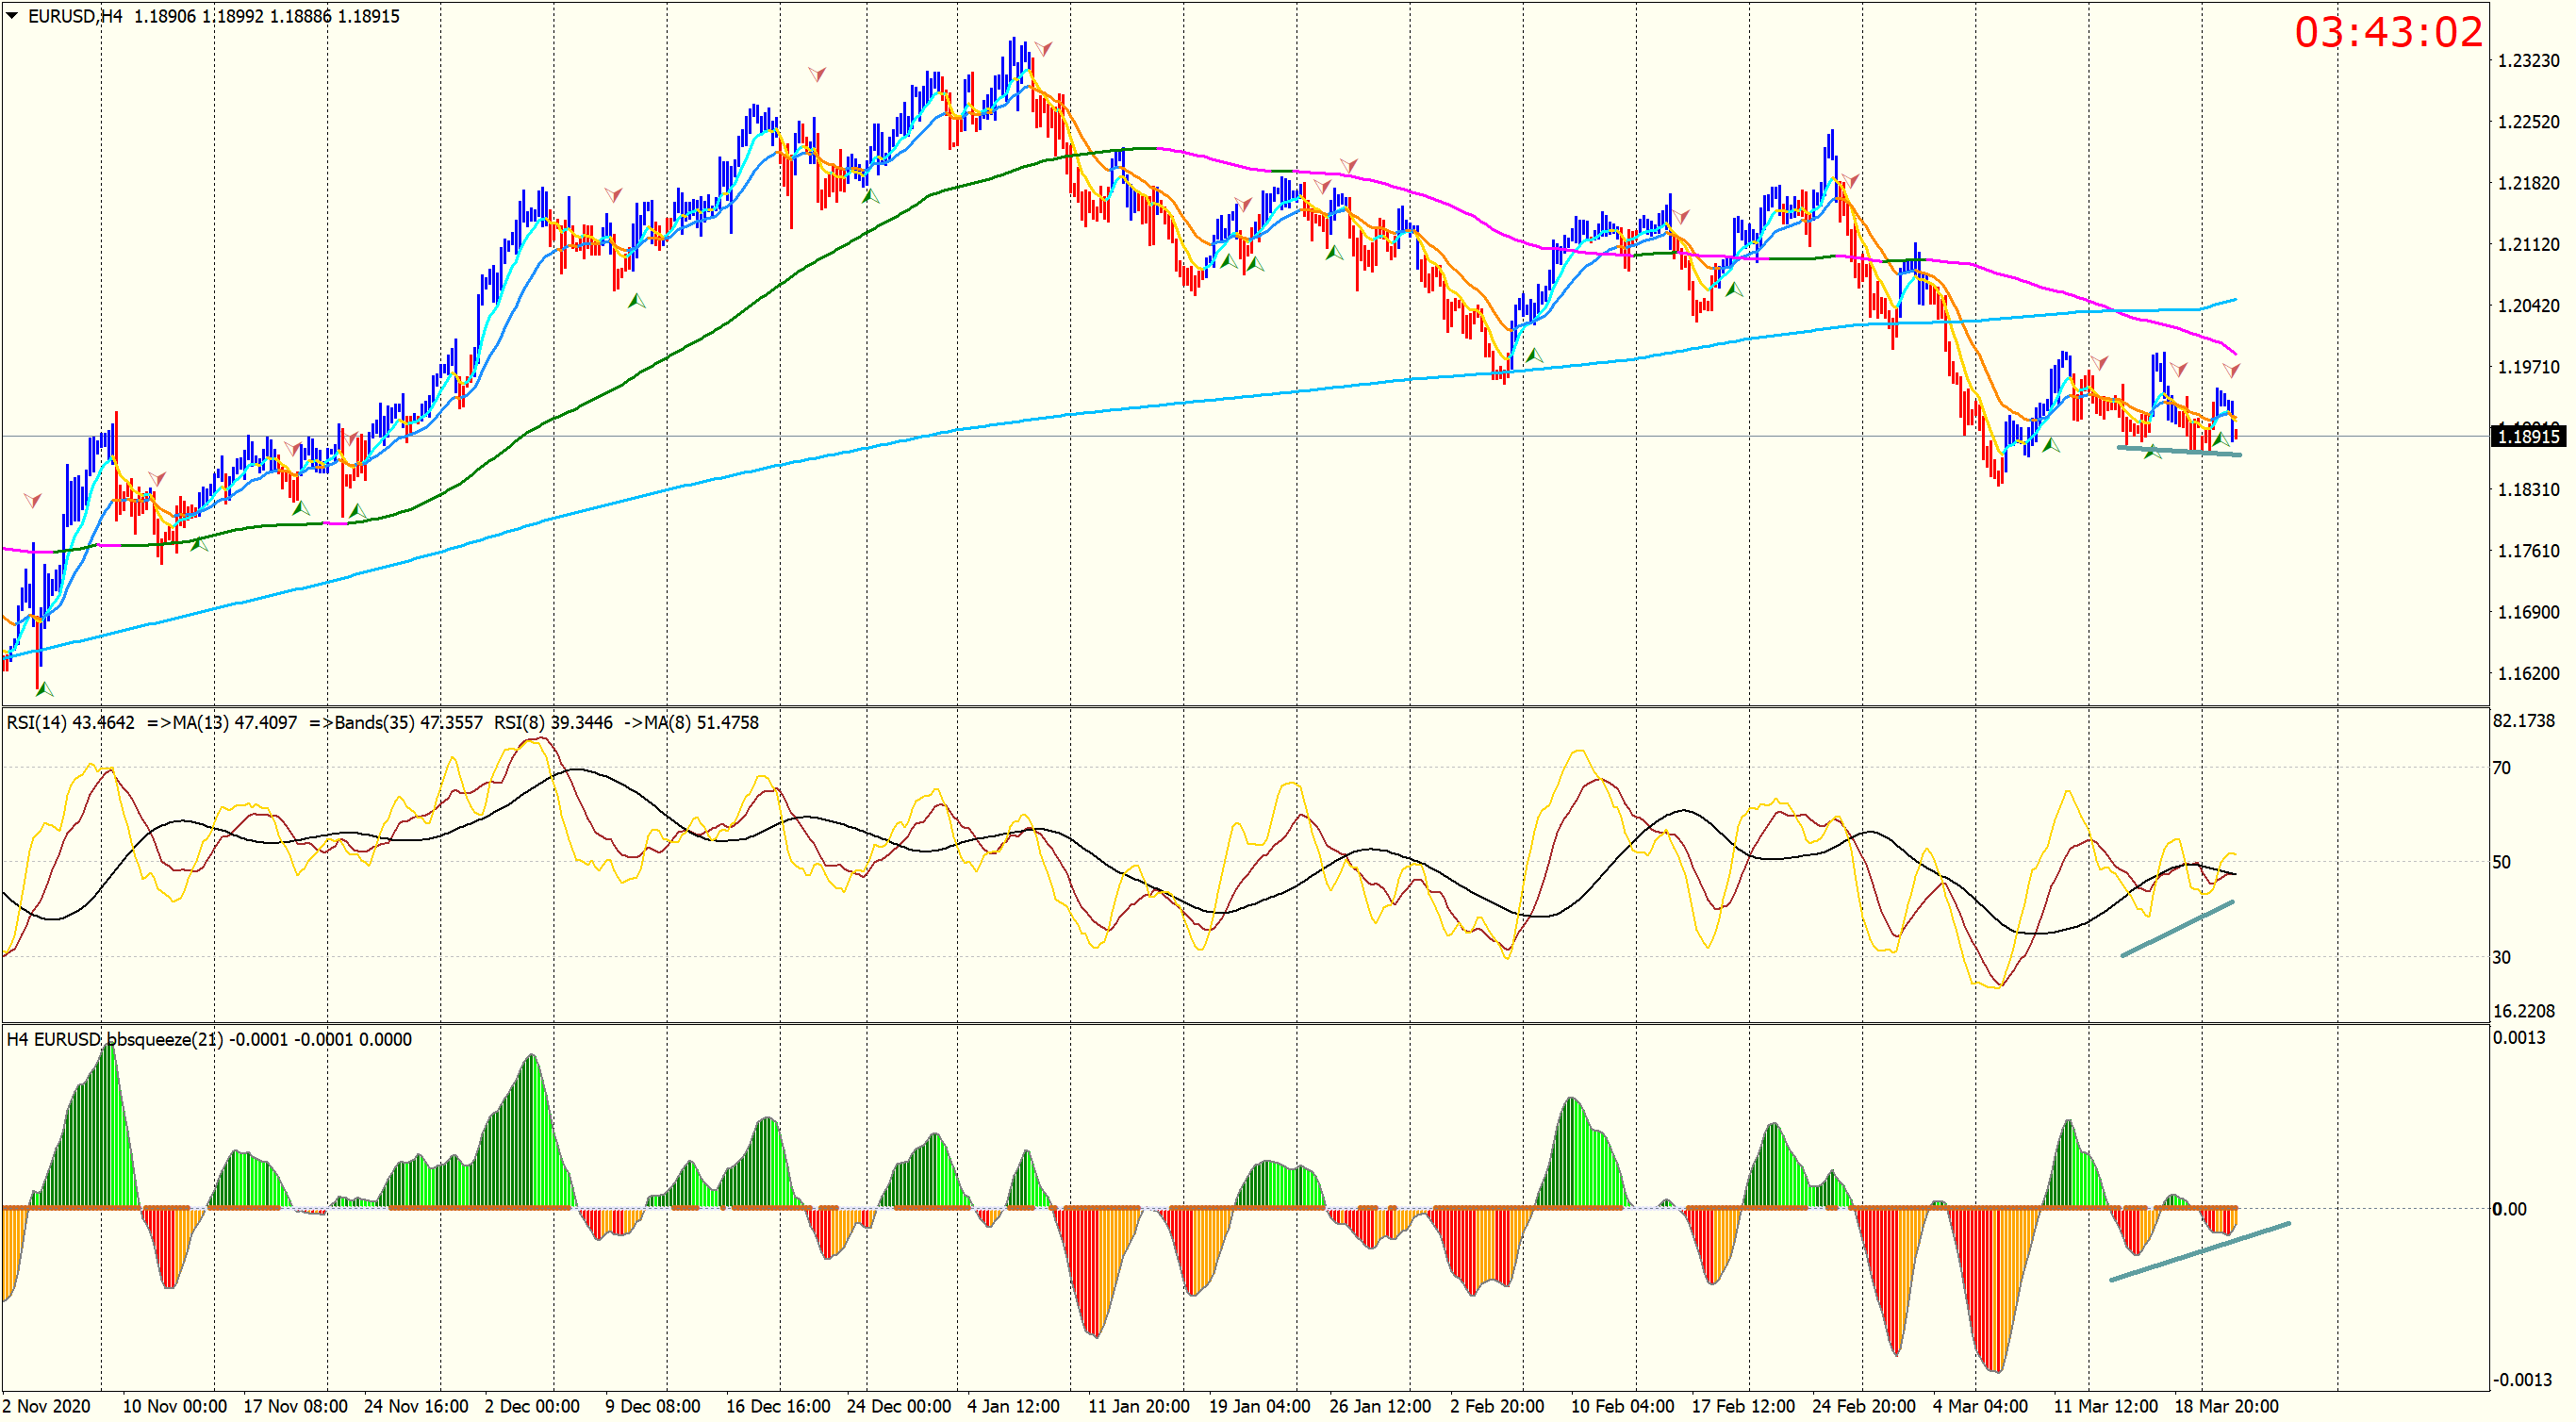The image size is (2576, 1422).
Task: Select the teal trendline under March price lows
Action: 2179,451
